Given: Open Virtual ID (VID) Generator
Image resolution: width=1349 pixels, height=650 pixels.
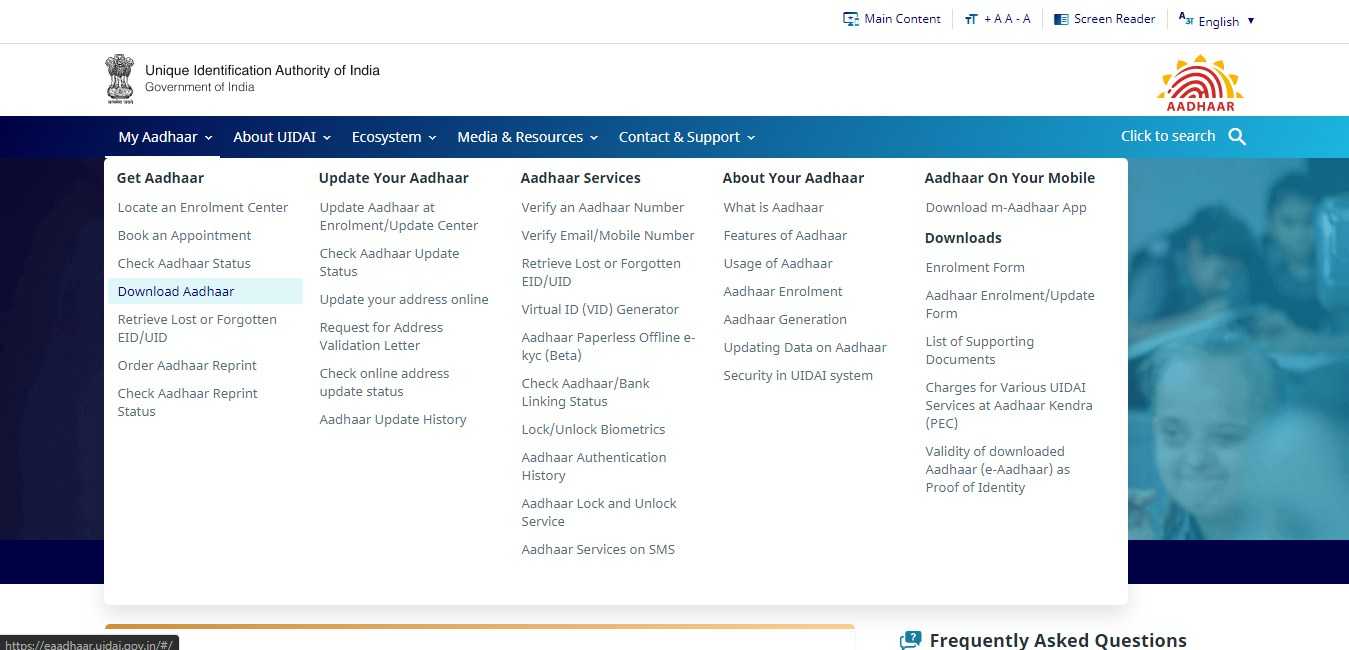Looking at the screenshot, I should point(600,309).
